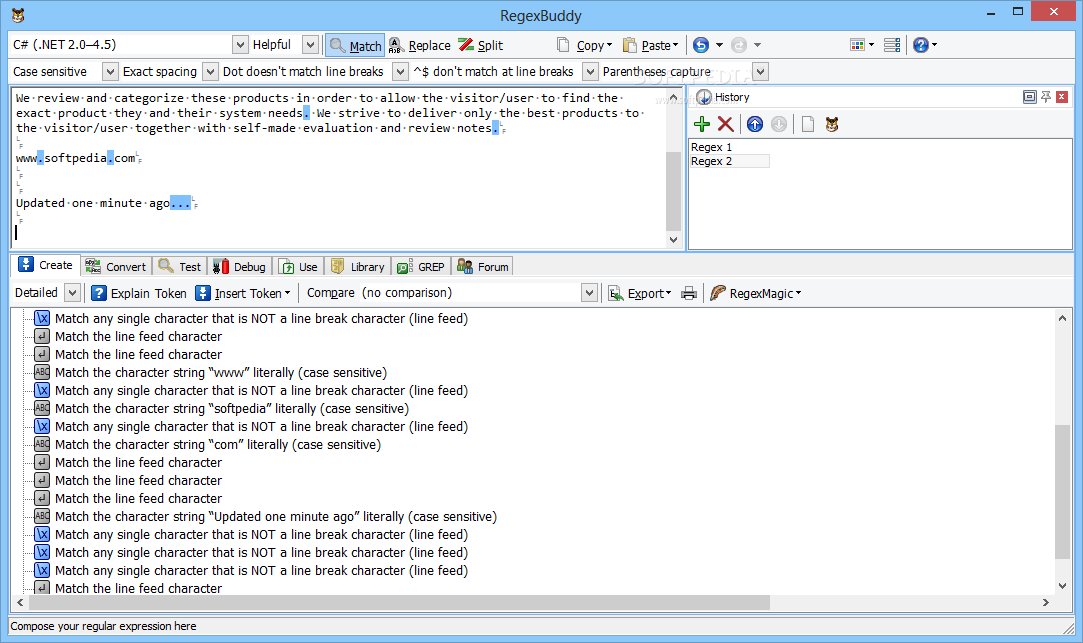Open the Paste menu

click(x=650, y=46)
